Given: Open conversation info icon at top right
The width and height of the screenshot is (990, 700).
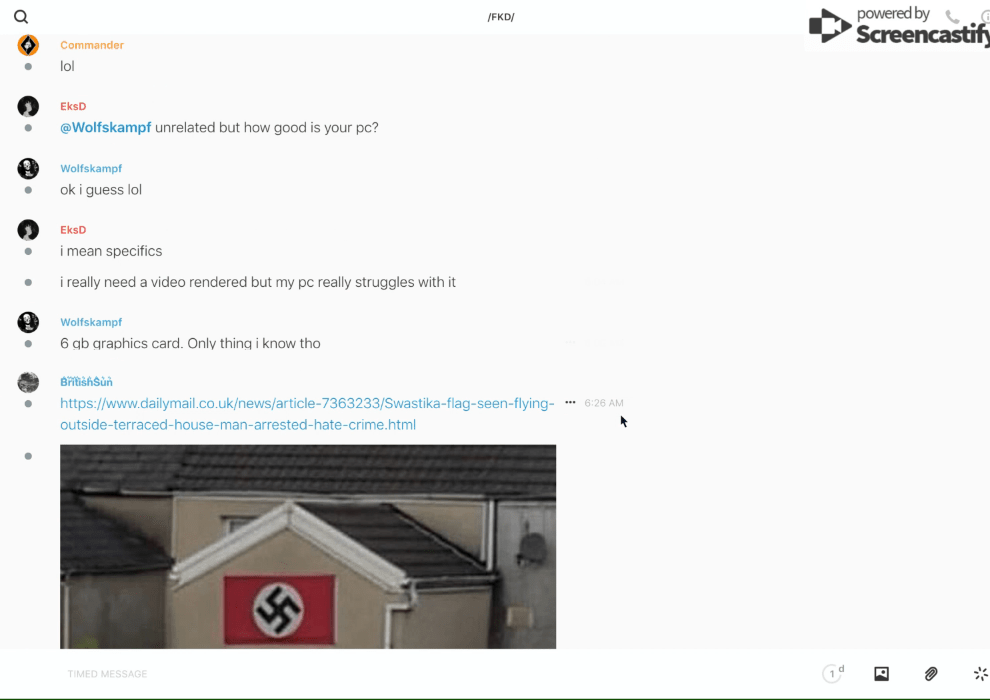Looking at the screenshot, I should point(984,17).
